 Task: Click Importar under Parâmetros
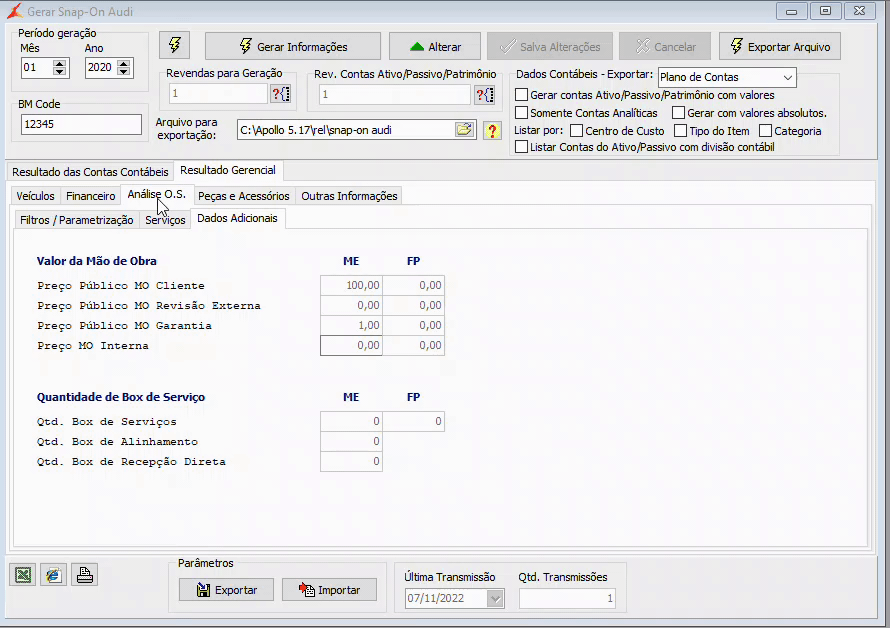coord(329,590)
